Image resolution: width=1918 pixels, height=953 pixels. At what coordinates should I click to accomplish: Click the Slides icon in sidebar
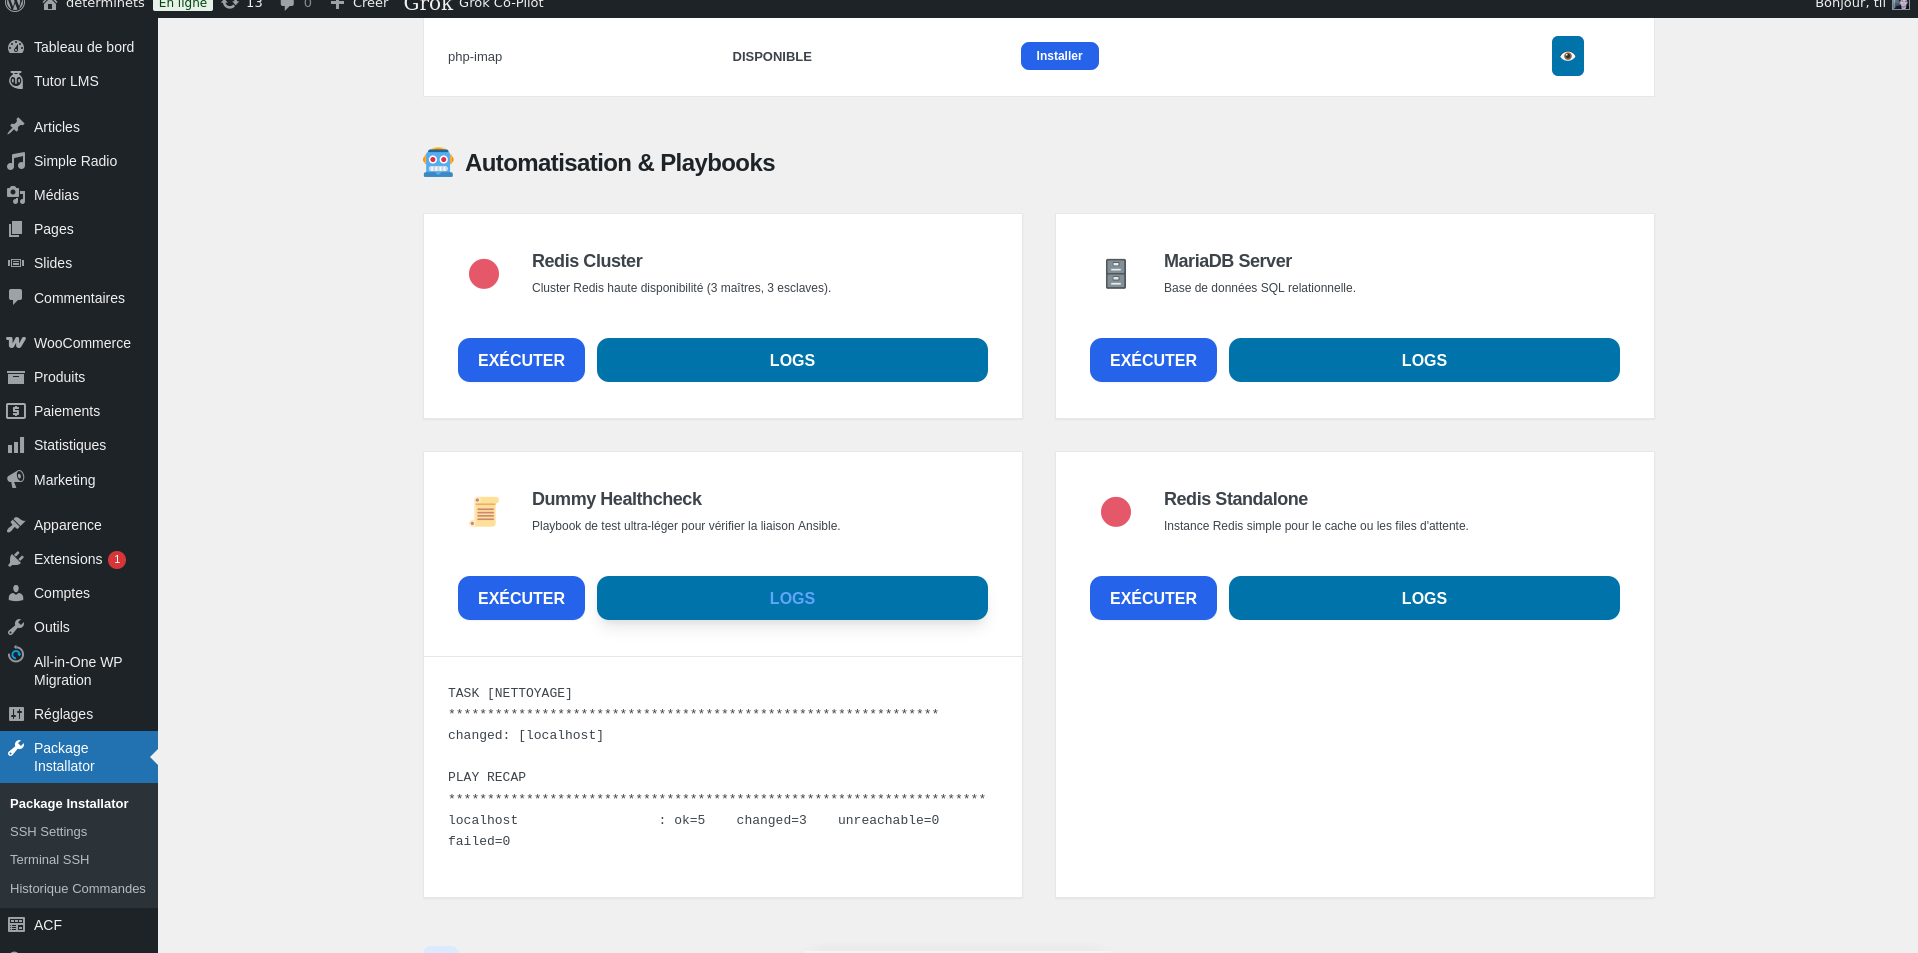tap(16, 263)
